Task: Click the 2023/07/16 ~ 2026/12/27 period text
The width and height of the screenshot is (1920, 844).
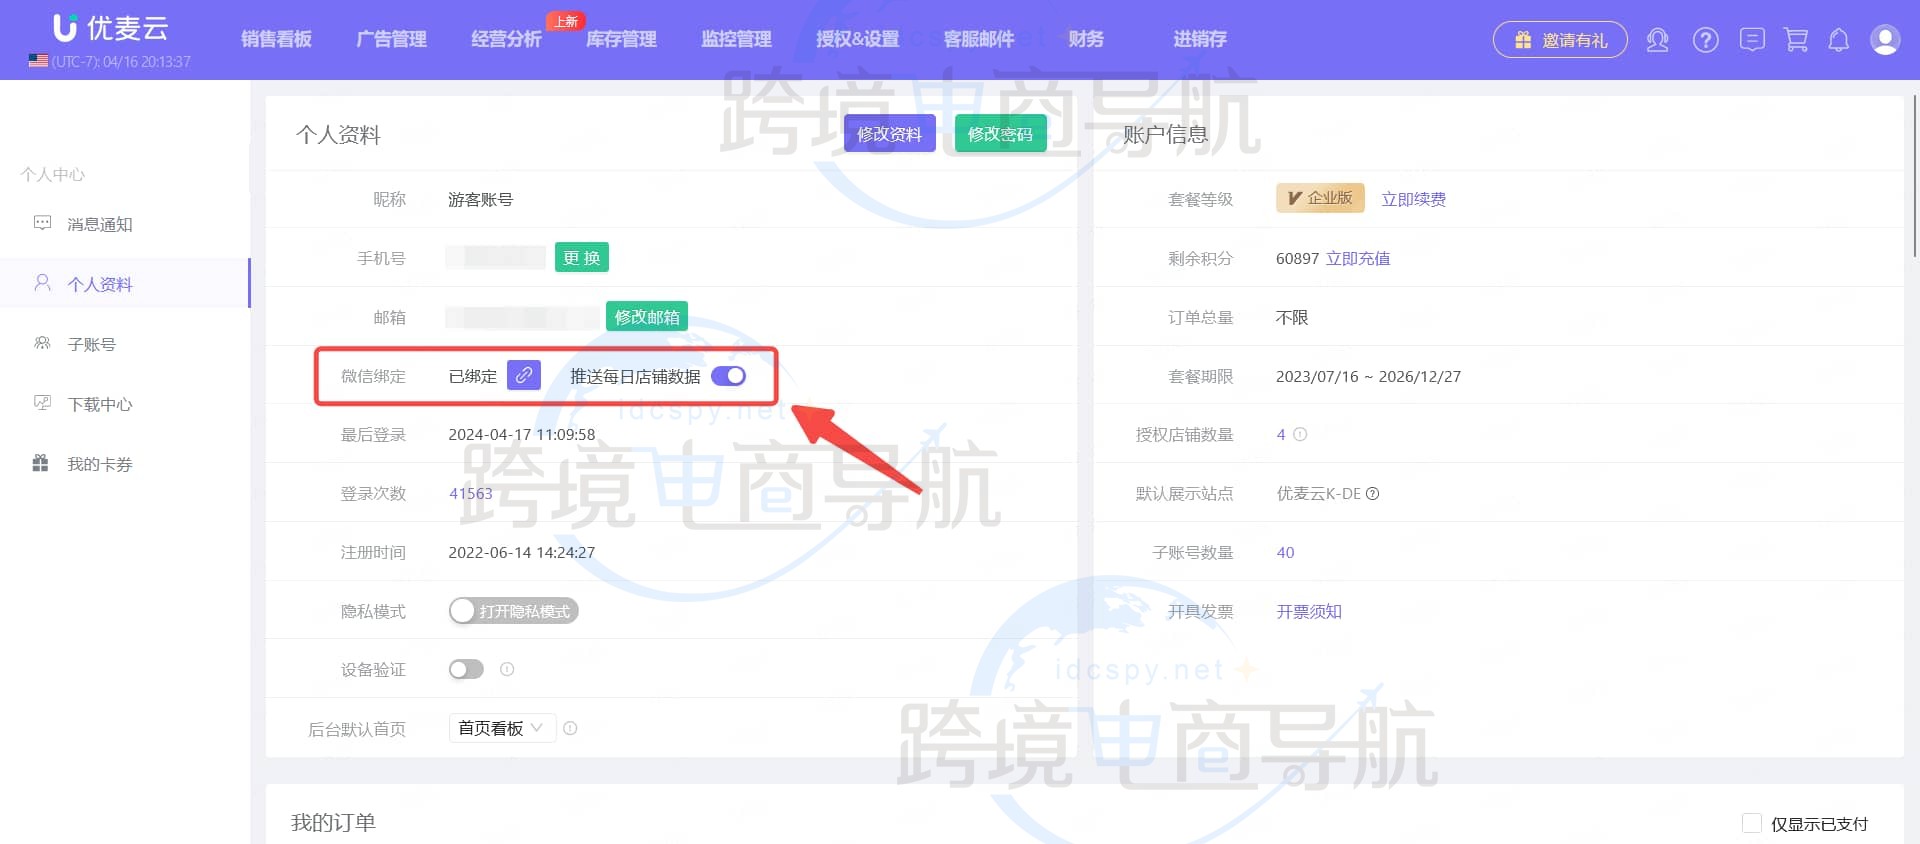Action: coord(1368,376)
